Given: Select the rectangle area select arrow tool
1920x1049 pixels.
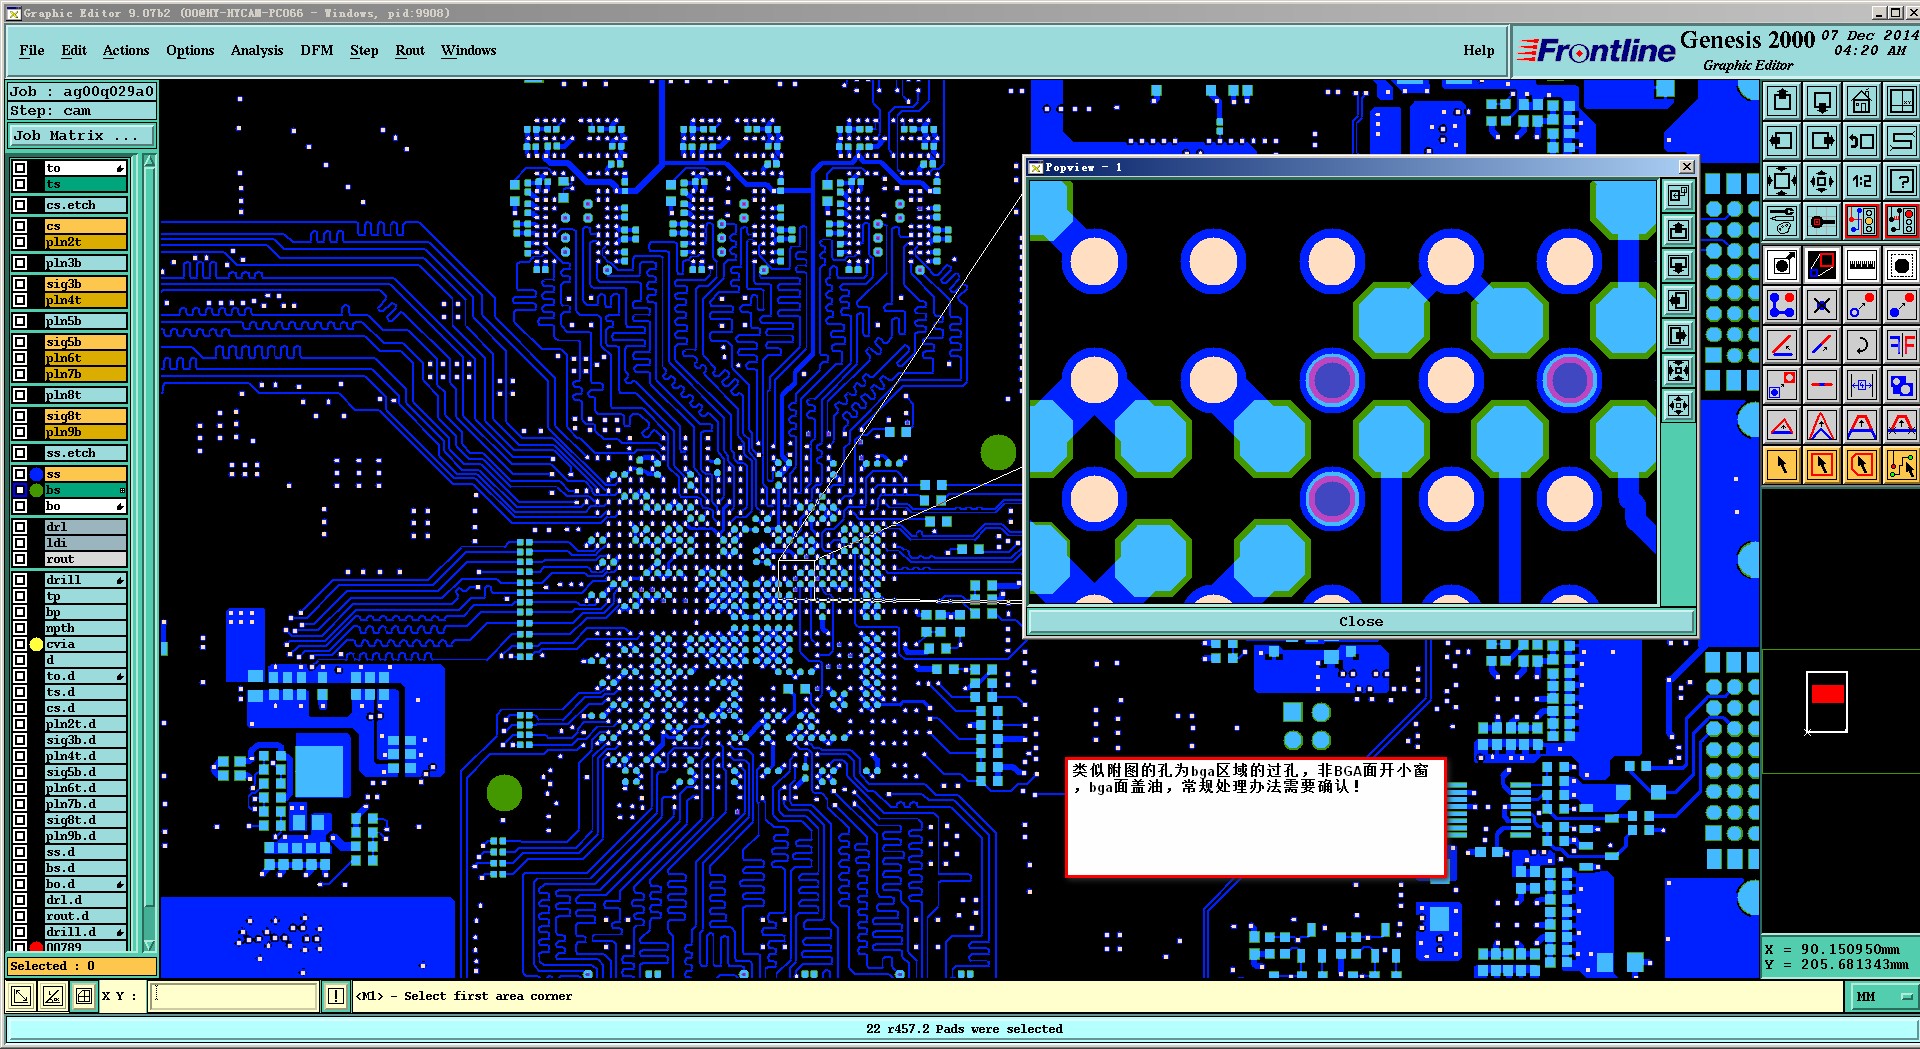Looking at the screenshot, I should [1822, 465].
